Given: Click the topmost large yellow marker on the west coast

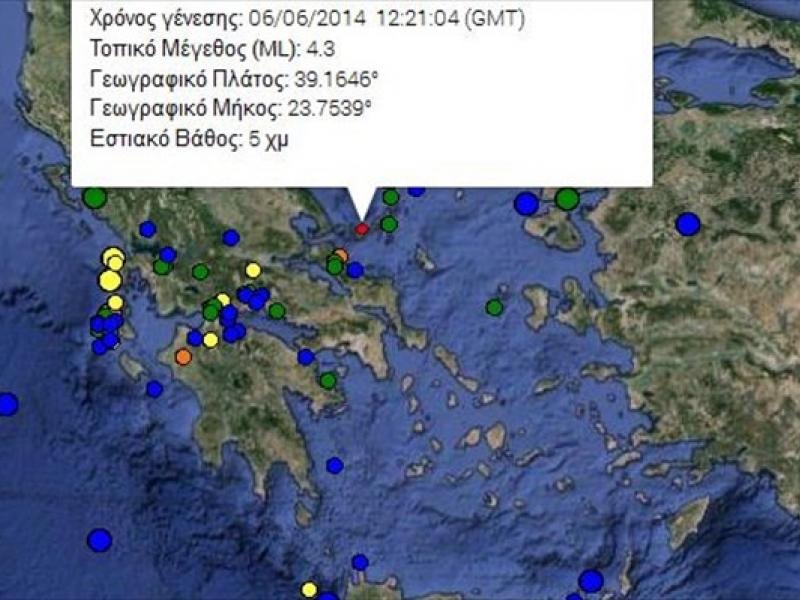Looking at the screenshot, I should pos(113,257).
